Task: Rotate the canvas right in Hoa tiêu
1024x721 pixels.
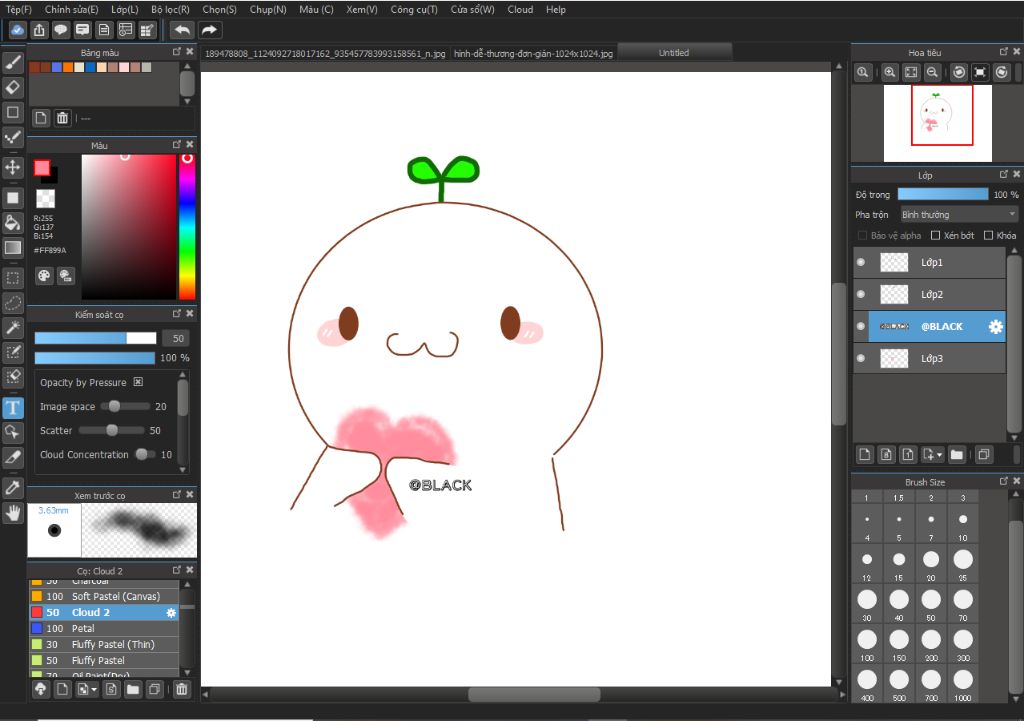Action: coord(1002,72)
